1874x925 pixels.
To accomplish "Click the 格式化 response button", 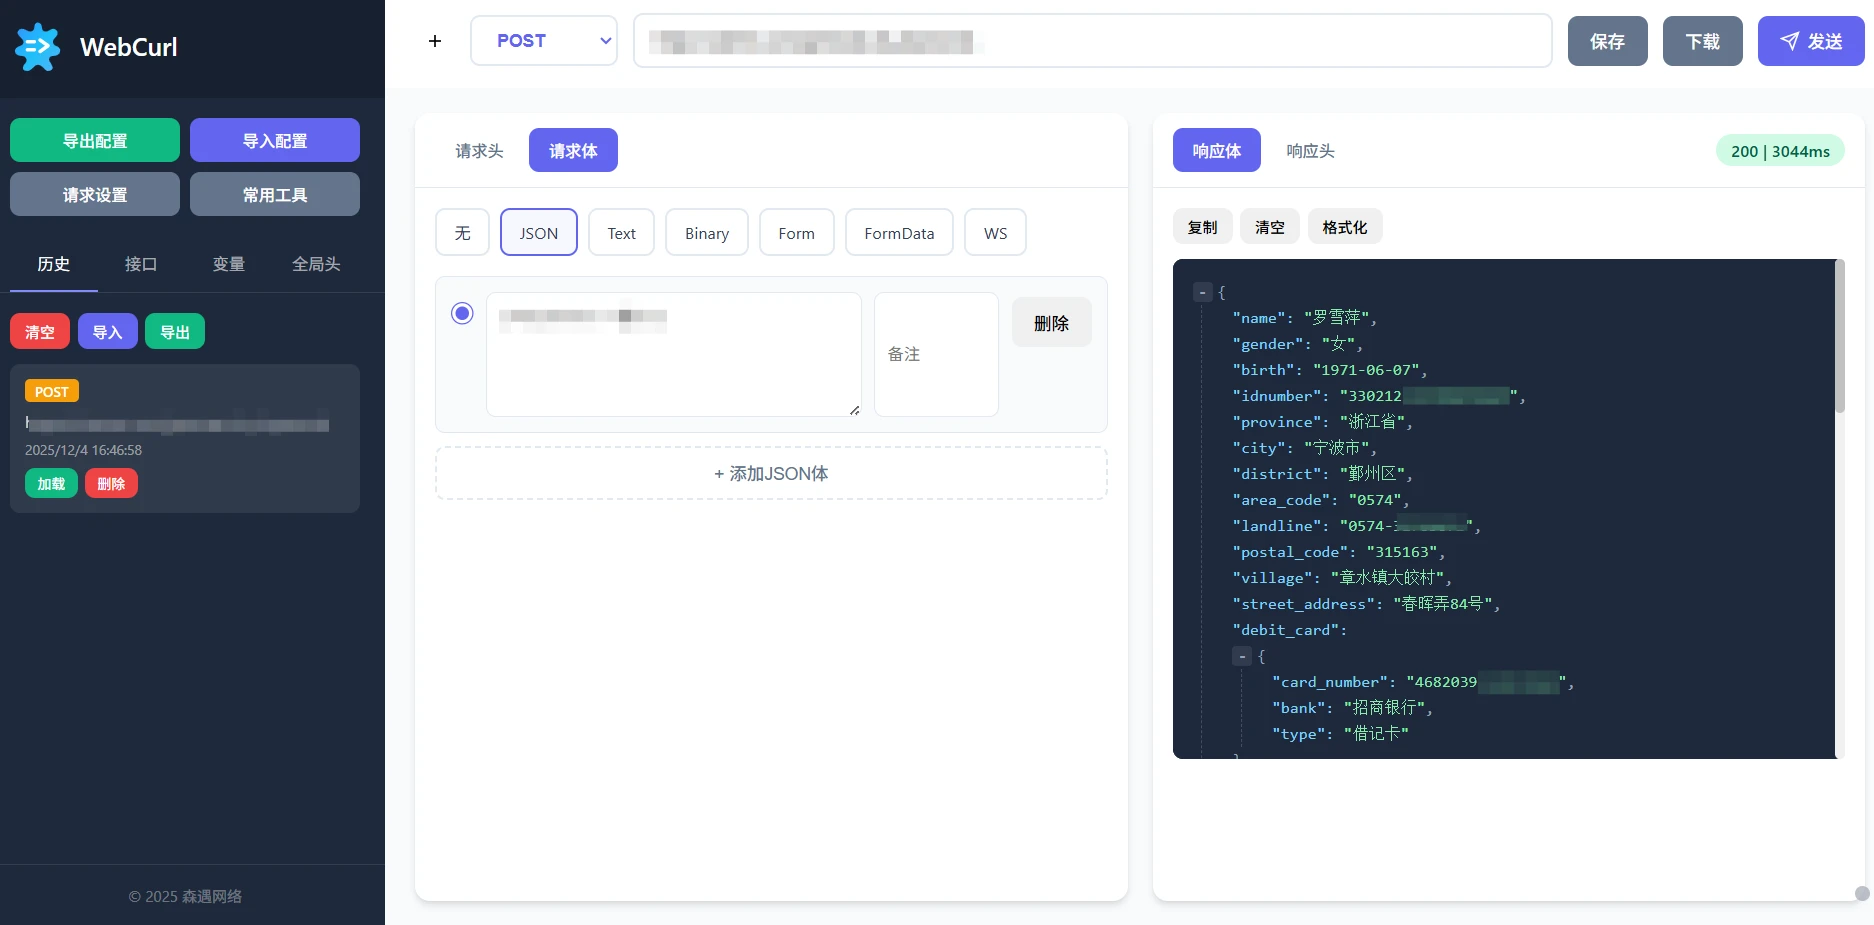I will point(1345,227).
